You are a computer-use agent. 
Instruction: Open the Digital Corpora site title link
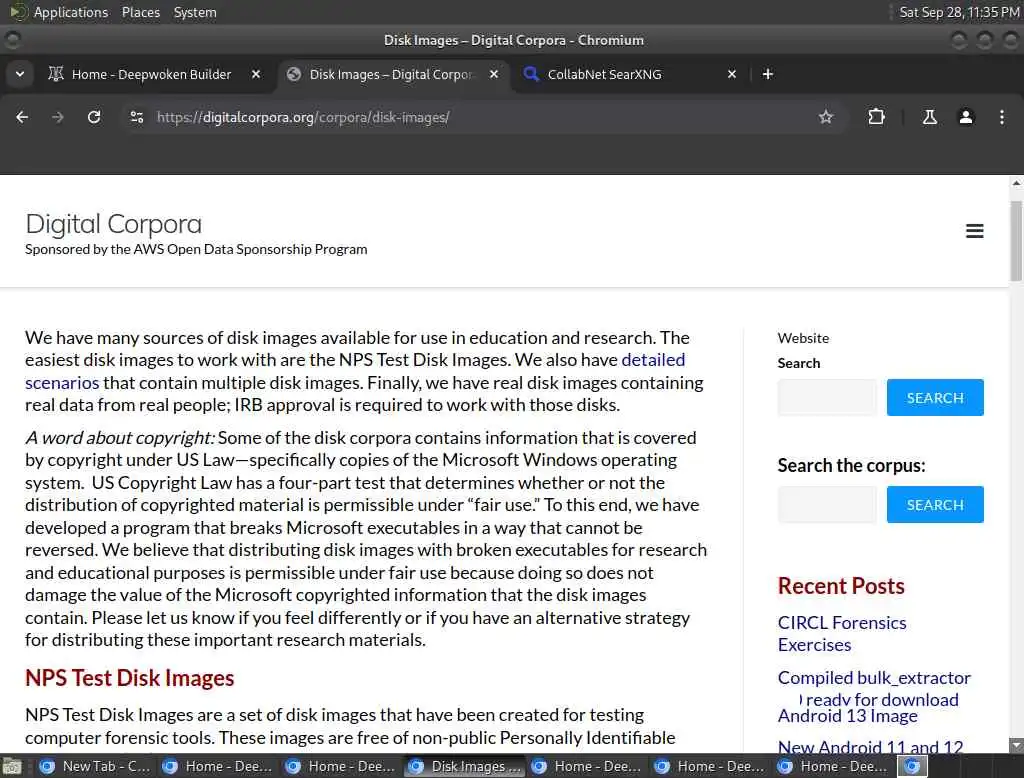coord(114,224)
